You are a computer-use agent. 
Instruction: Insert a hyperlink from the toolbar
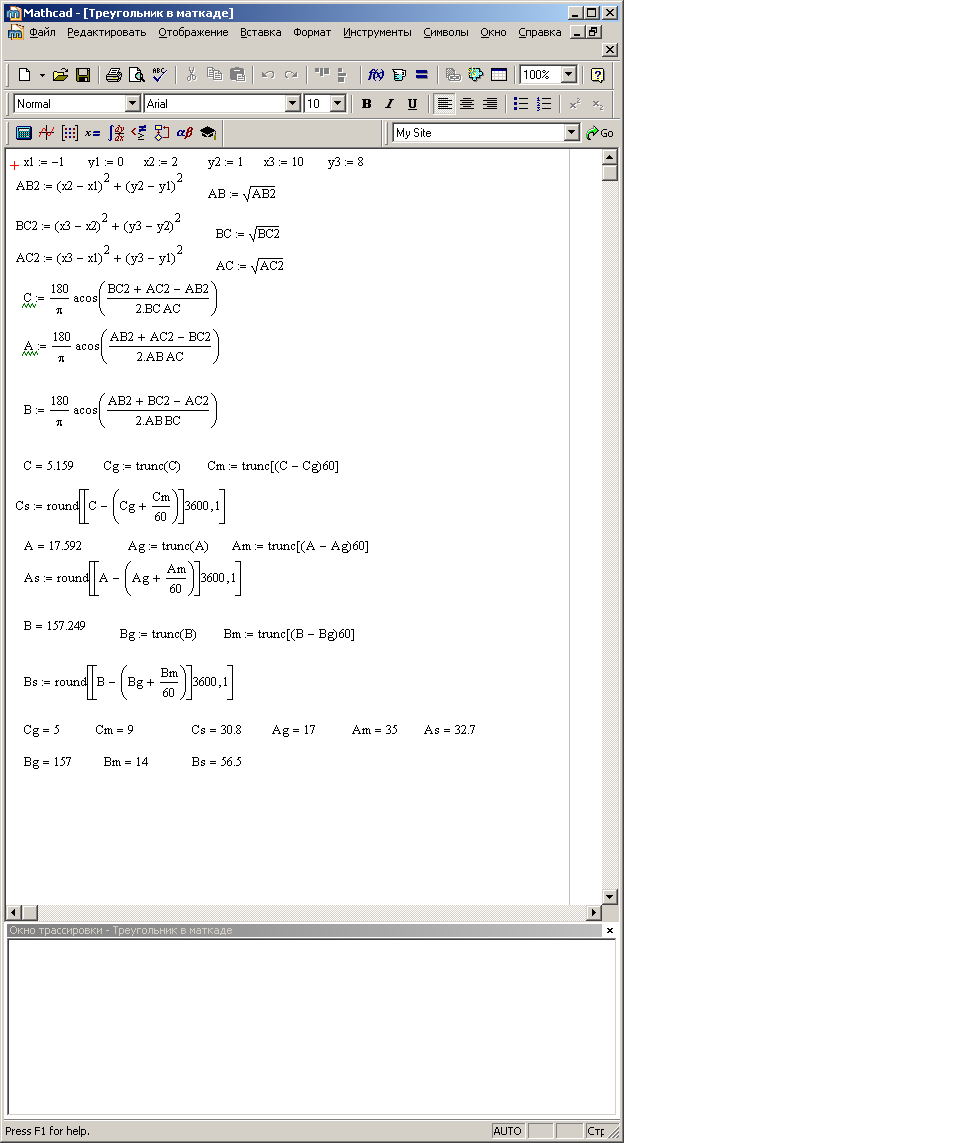[x=453, y=74]
